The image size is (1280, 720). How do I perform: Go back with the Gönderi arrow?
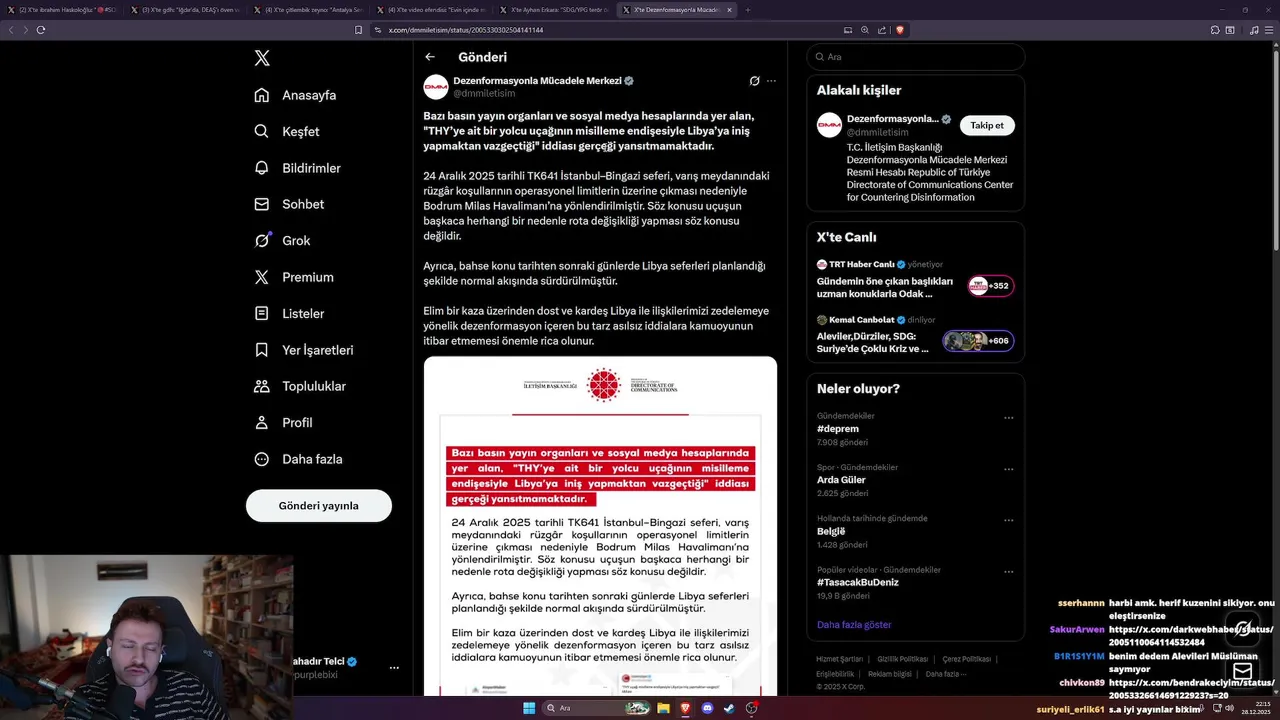[430, 57]
